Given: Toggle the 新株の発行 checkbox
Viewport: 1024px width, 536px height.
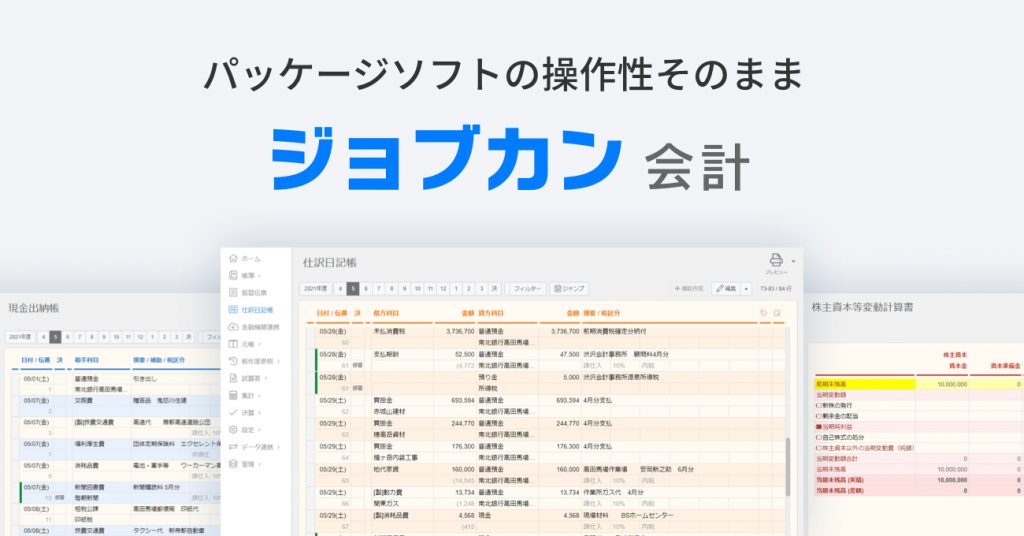Looking at the screenshot, I should [819, 405].
